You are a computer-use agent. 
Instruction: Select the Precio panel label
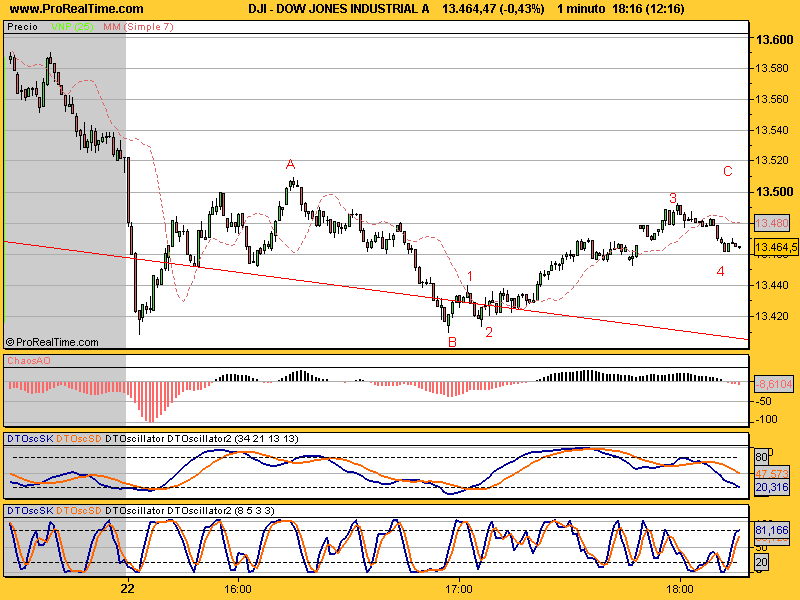(22, 27)
